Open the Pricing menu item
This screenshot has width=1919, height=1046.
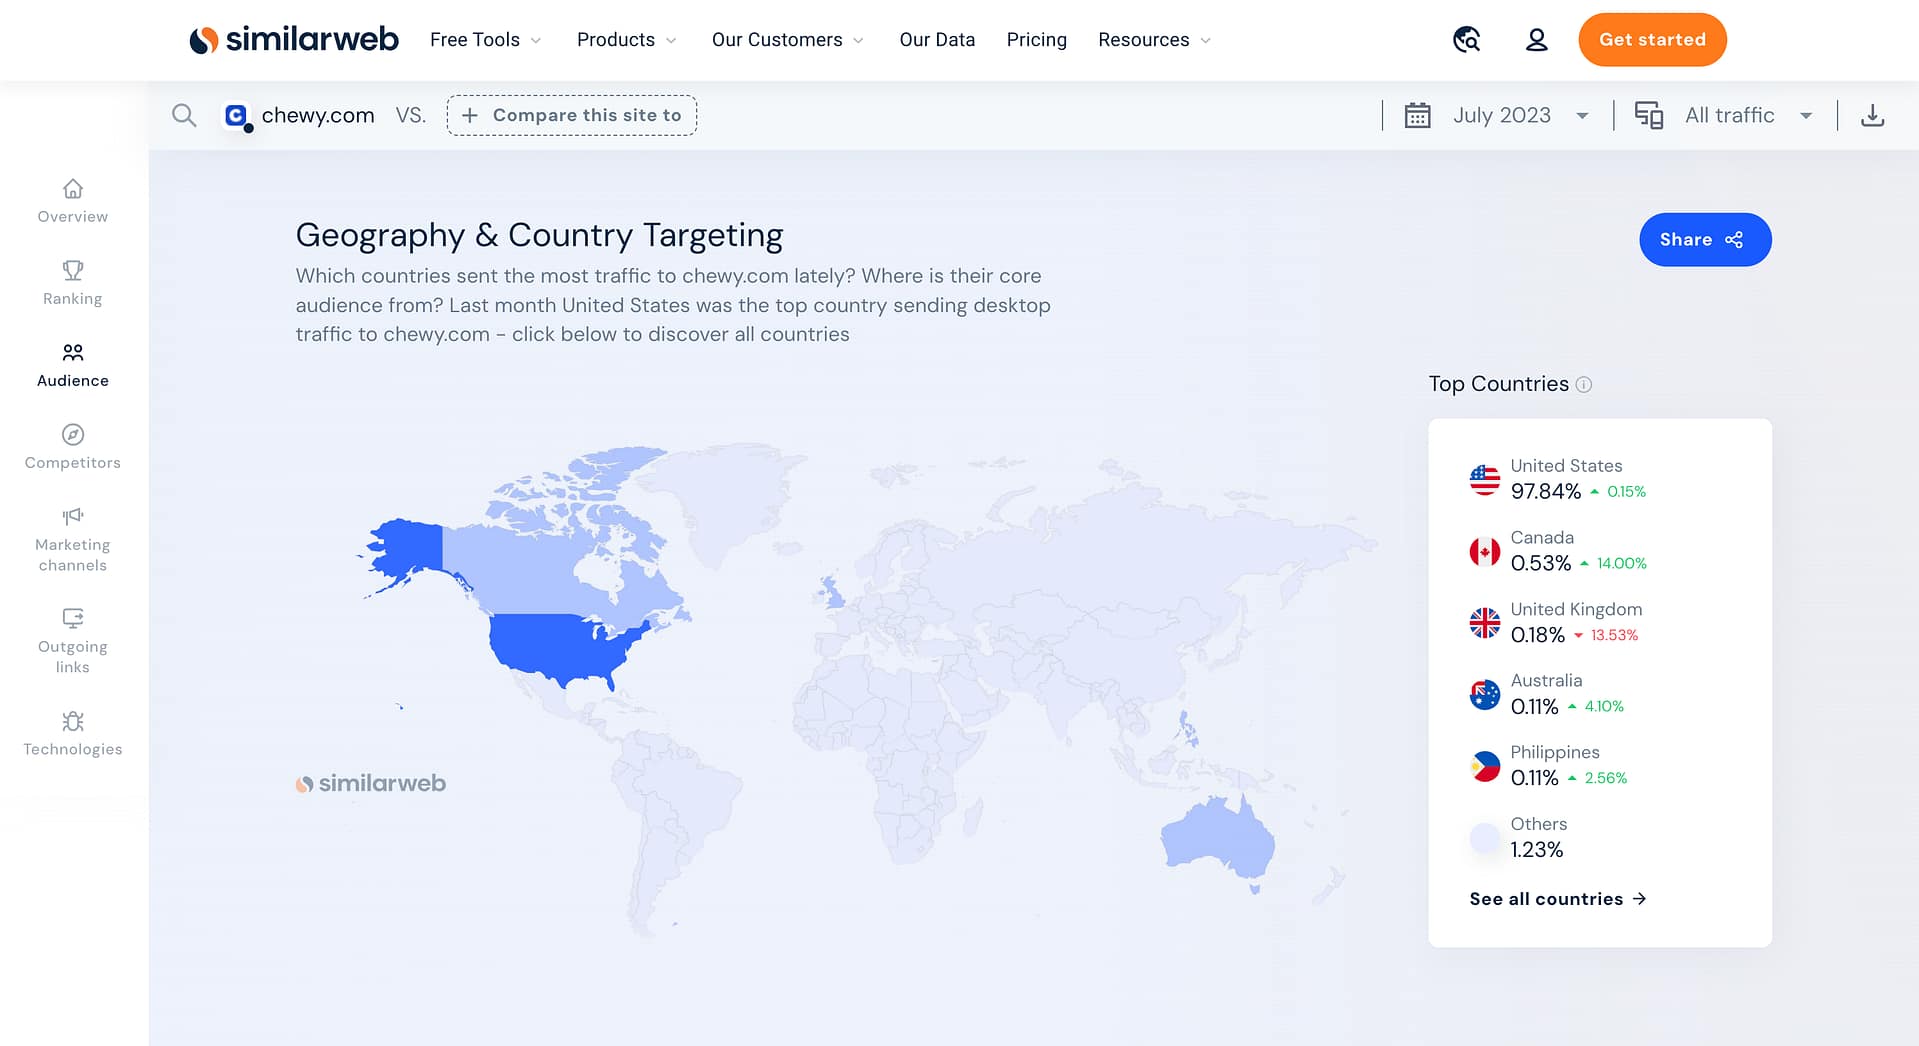pos(1036,39)
